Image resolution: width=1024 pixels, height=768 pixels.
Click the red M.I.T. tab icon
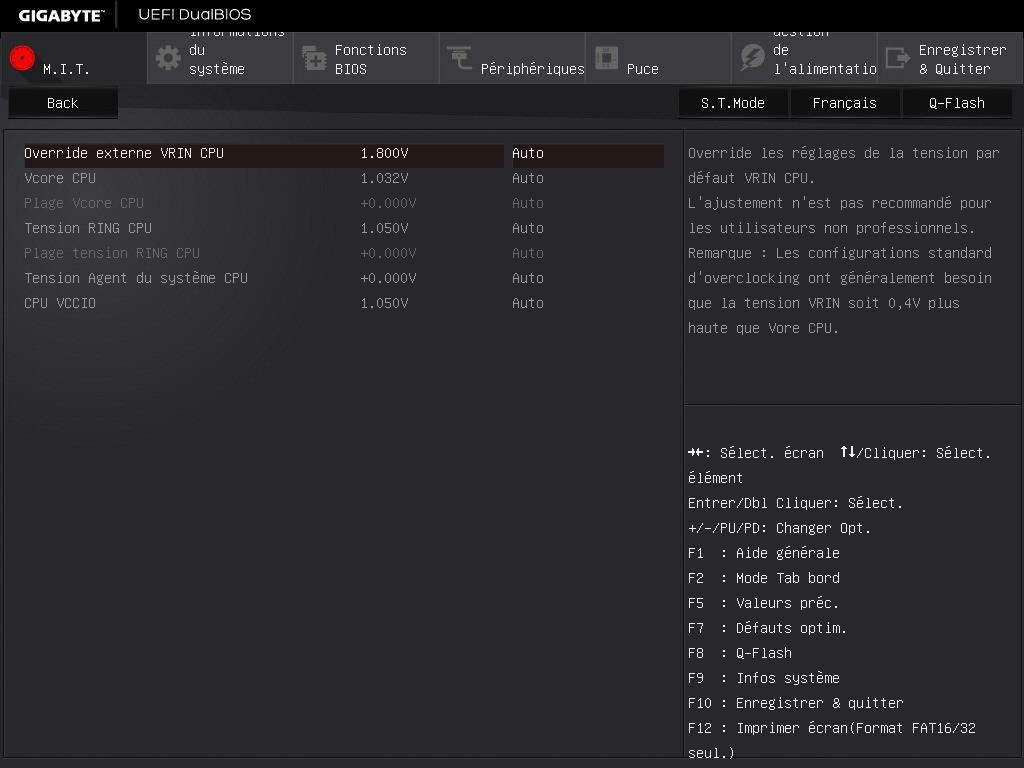click(x=22, y=58)
